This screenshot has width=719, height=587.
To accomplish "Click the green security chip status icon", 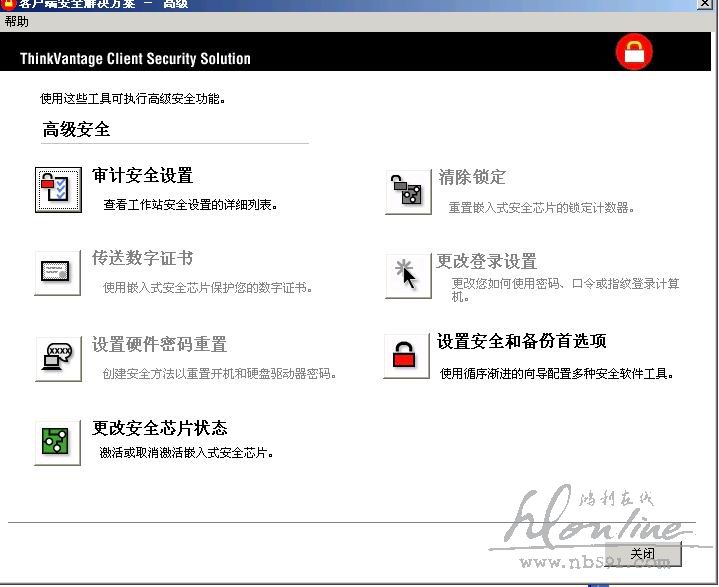I will (x=58, y=442).
